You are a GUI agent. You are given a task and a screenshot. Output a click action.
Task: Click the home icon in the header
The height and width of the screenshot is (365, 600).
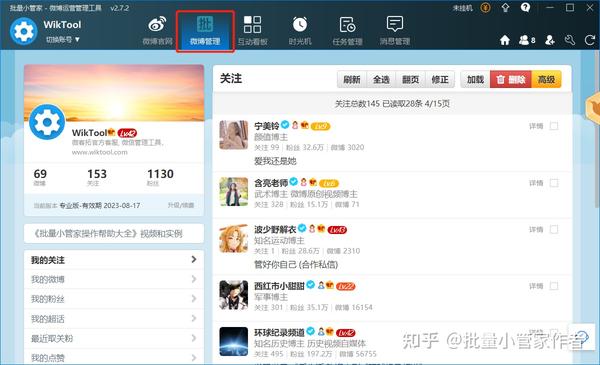point(505,40)
